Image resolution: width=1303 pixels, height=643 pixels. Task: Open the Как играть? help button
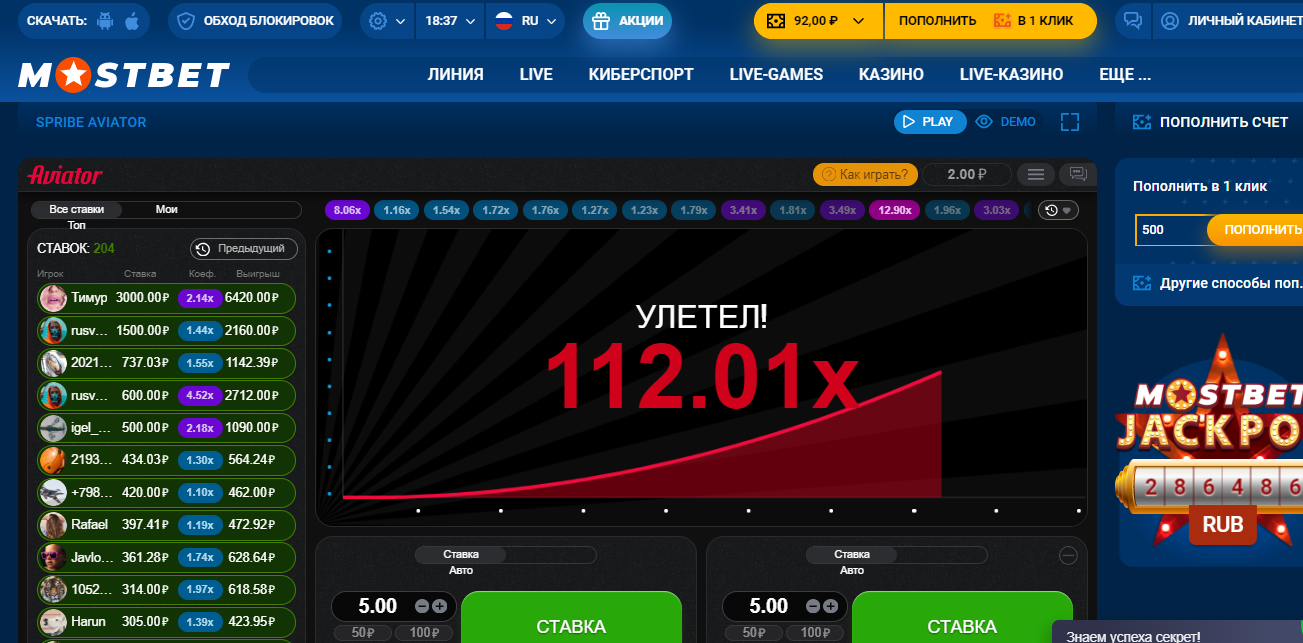click(865, 174)
